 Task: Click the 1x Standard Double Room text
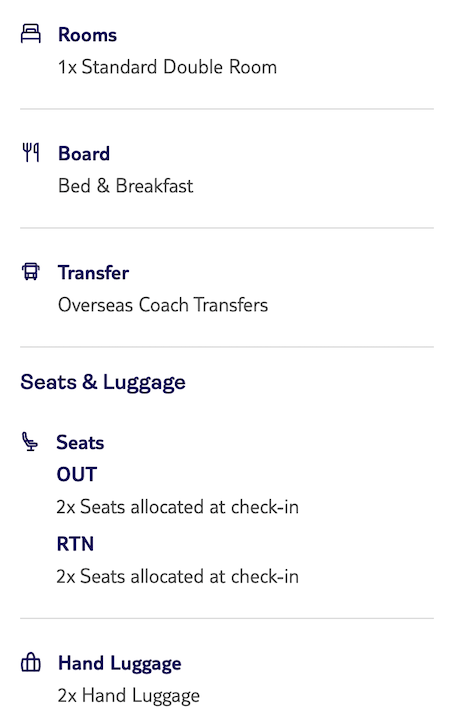pos(167,67)
